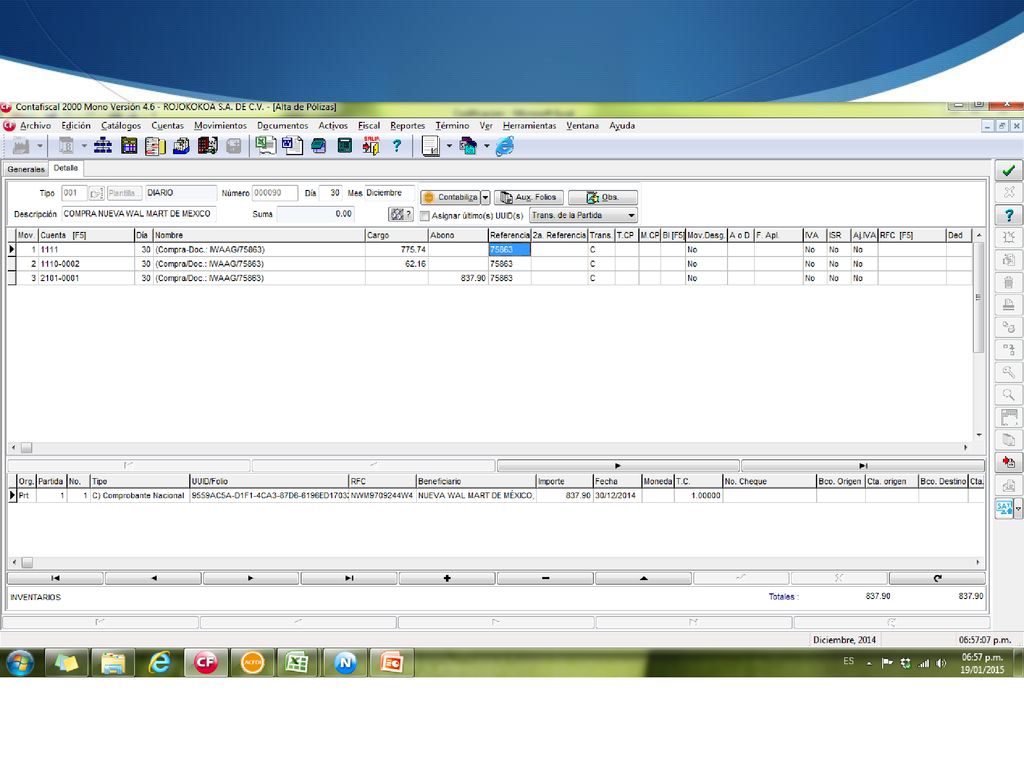The height and width of the screenshot is (768, 1024).
Task: Open the Herramientas menu
Action: (x=529, y=125)
